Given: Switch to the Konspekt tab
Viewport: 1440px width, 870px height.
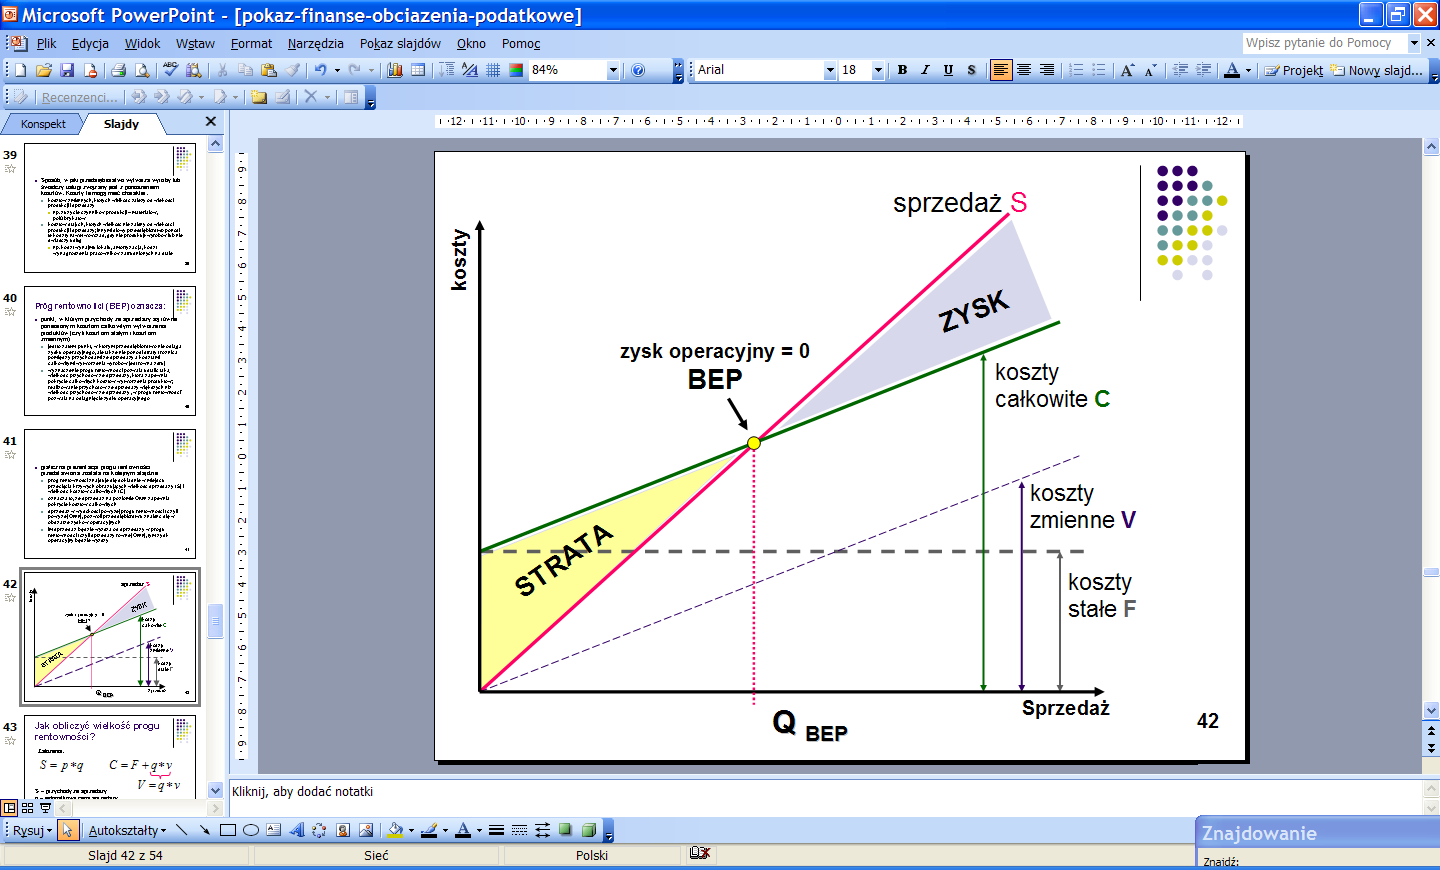Looking at the screenshot, I should coord(43,124).
